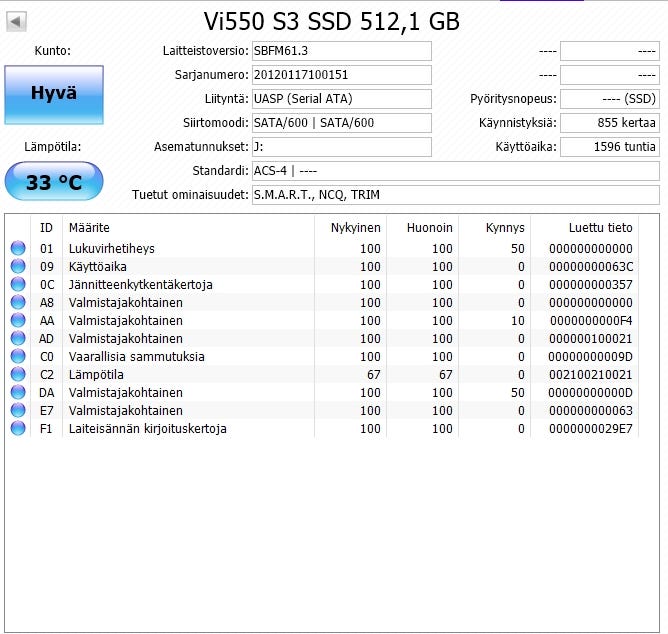Click the Käyttöaika attribute name in row 09

pos(98,267)
